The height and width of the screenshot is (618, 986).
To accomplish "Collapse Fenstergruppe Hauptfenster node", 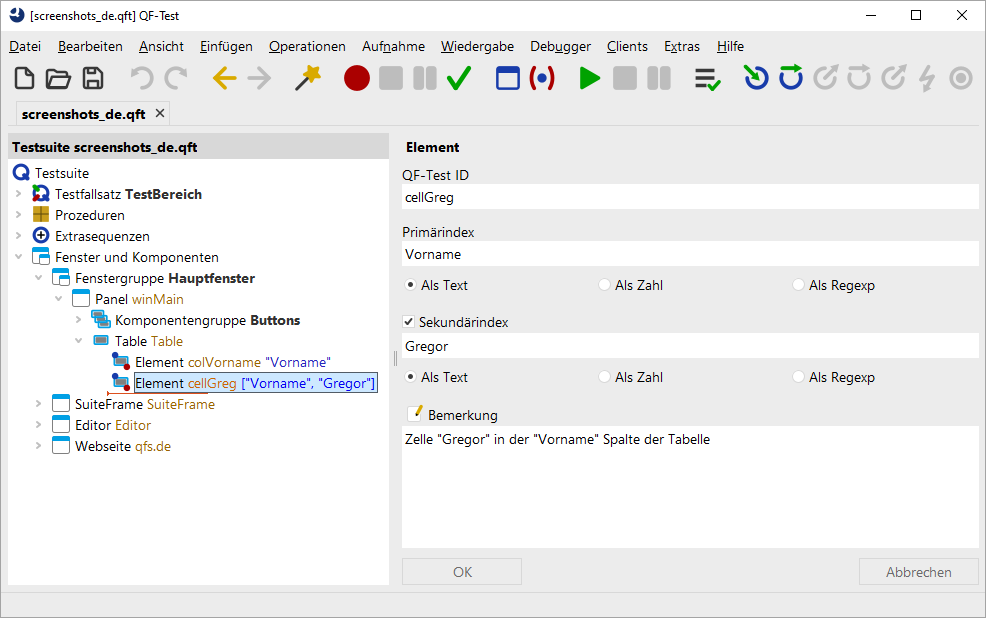I will [x=38, y=278].
